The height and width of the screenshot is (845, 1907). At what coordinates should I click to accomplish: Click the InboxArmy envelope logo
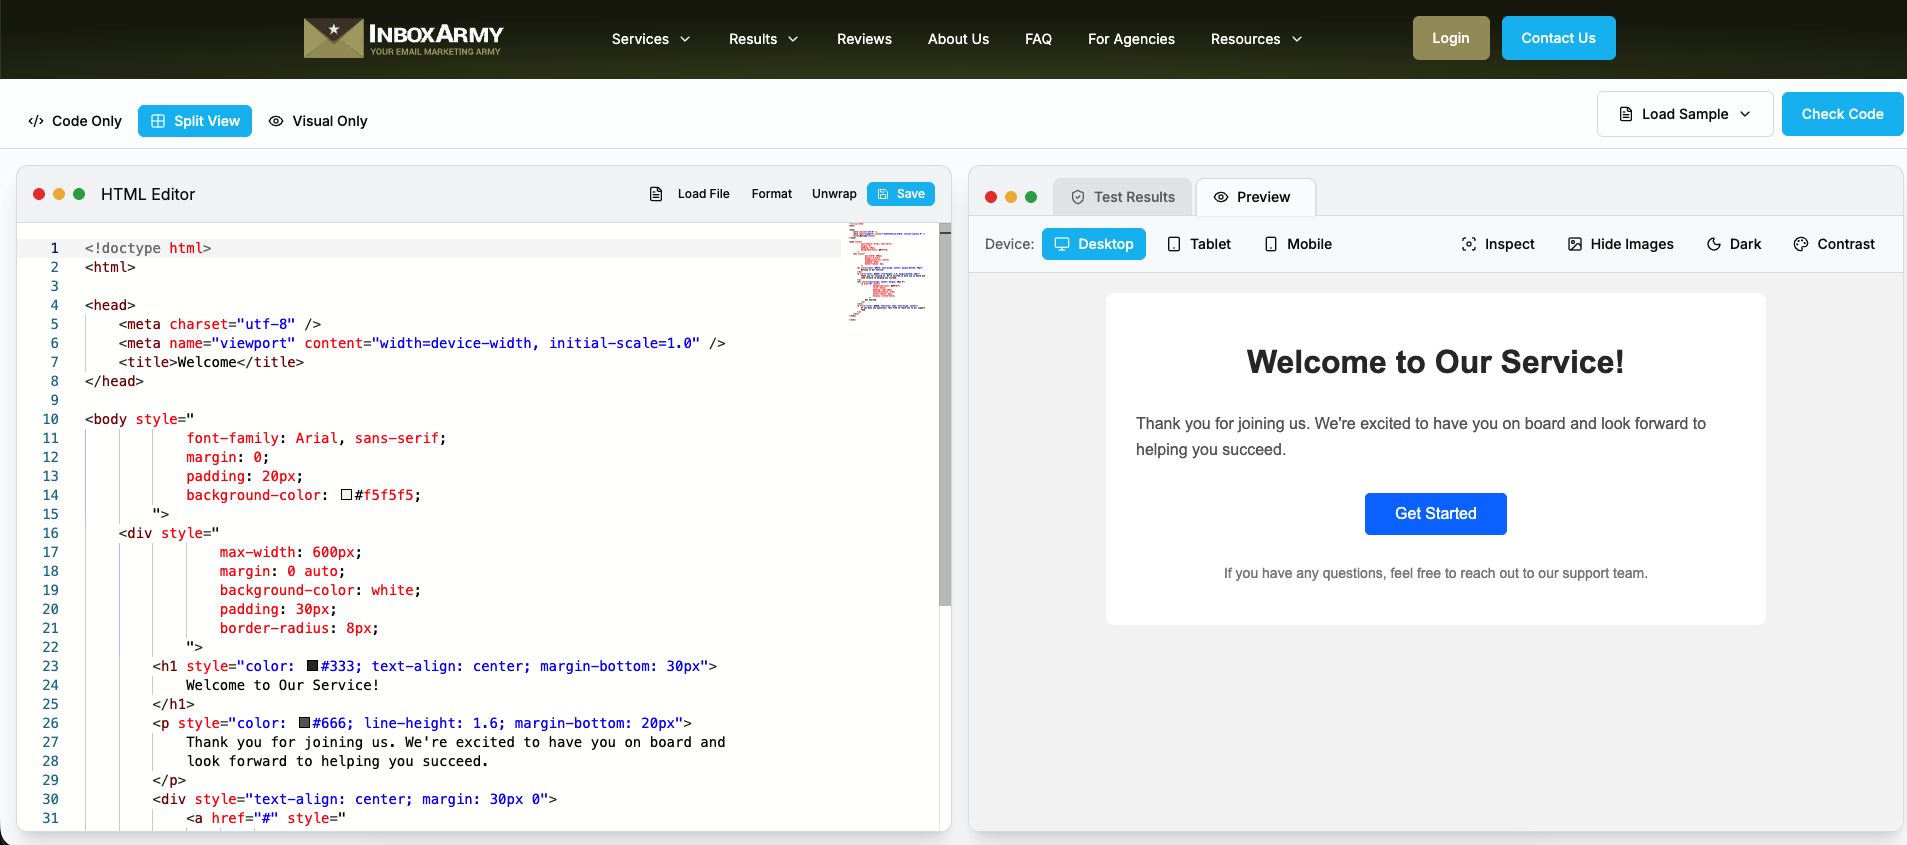(334, 38)
